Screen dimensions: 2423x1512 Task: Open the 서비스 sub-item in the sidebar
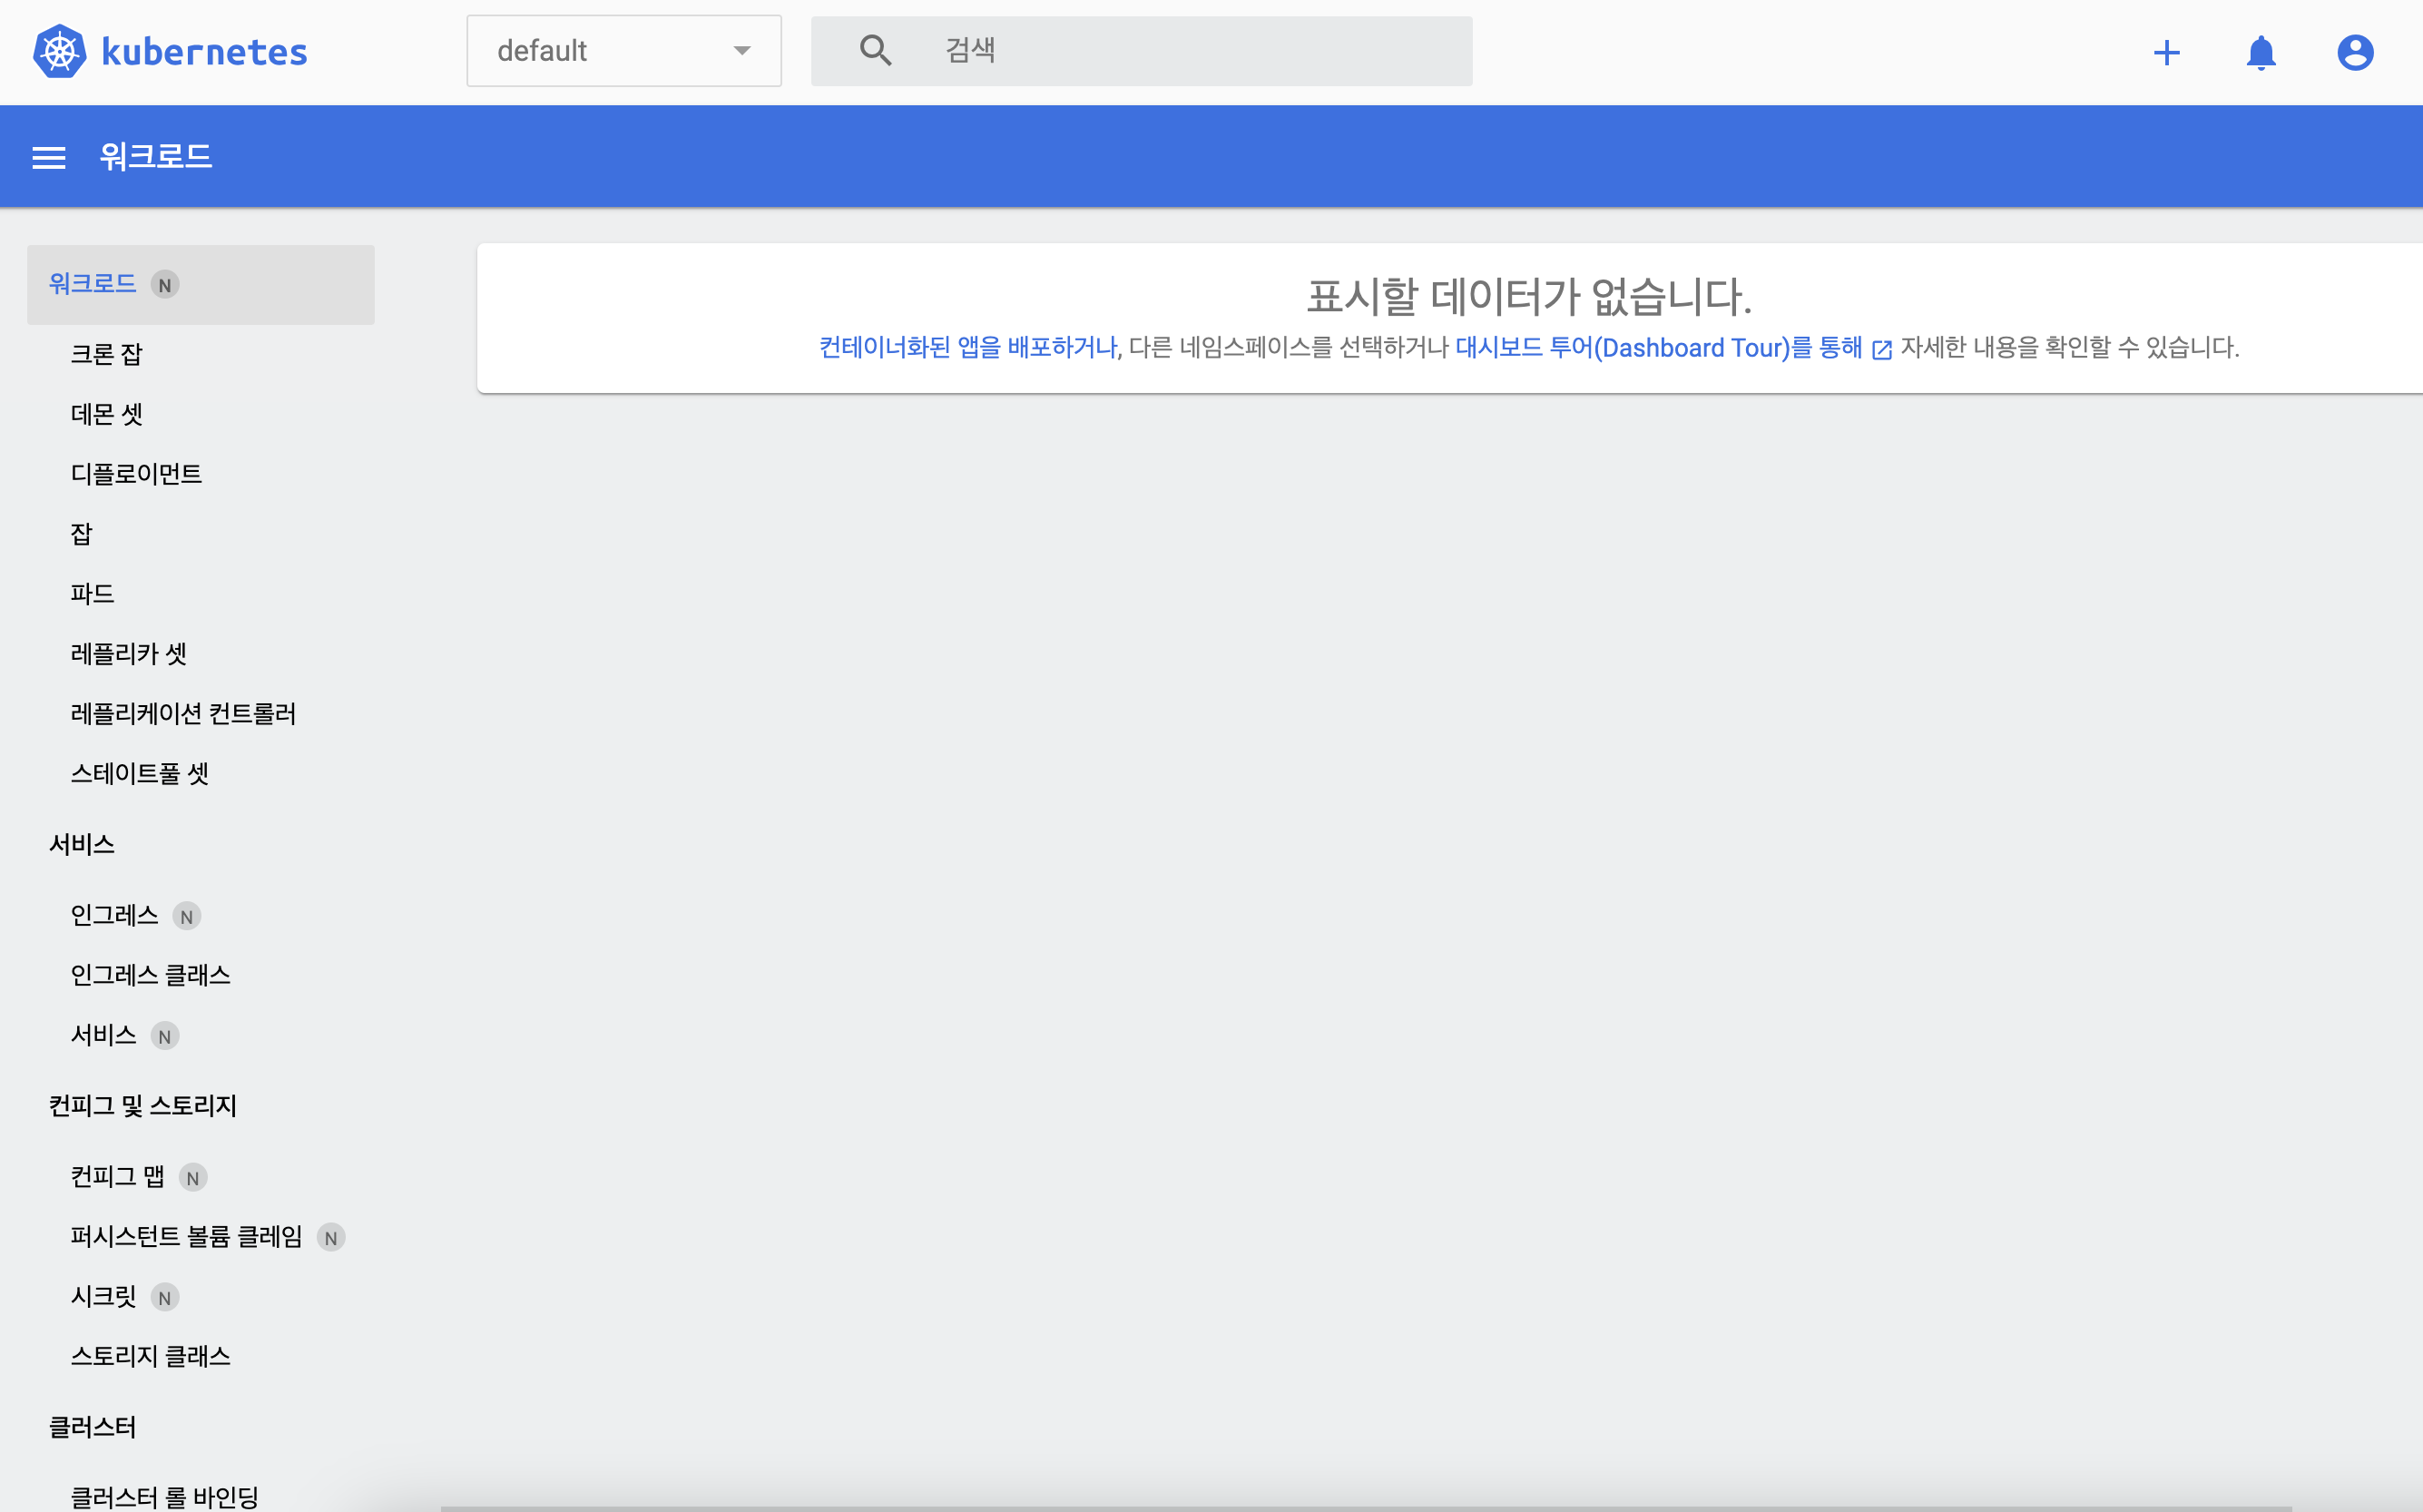pos(103,1035)
